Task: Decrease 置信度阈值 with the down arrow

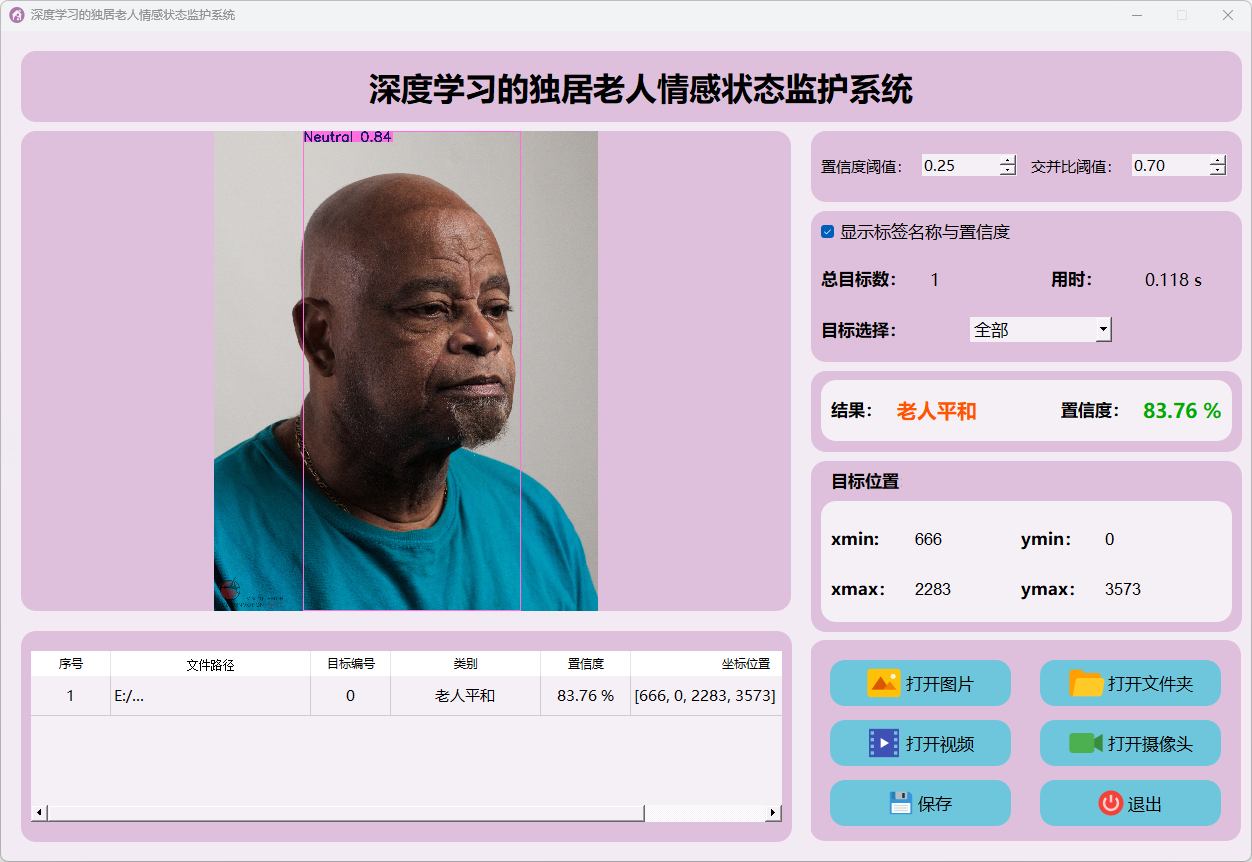Action: 1007,171
